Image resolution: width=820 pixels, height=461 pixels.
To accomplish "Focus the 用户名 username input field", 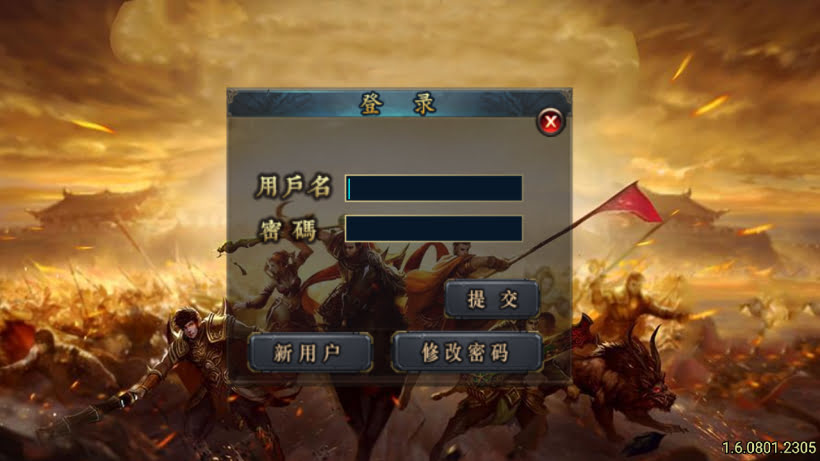I will point(434,188).
